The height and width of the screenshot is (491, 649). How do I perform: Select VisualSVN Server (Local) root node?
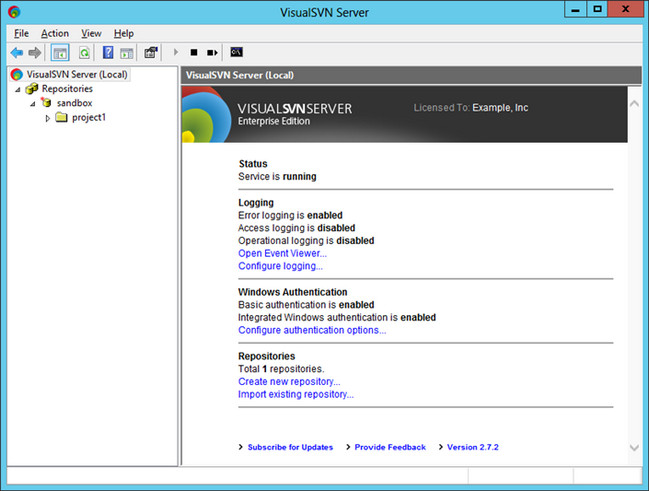point(77,75)
